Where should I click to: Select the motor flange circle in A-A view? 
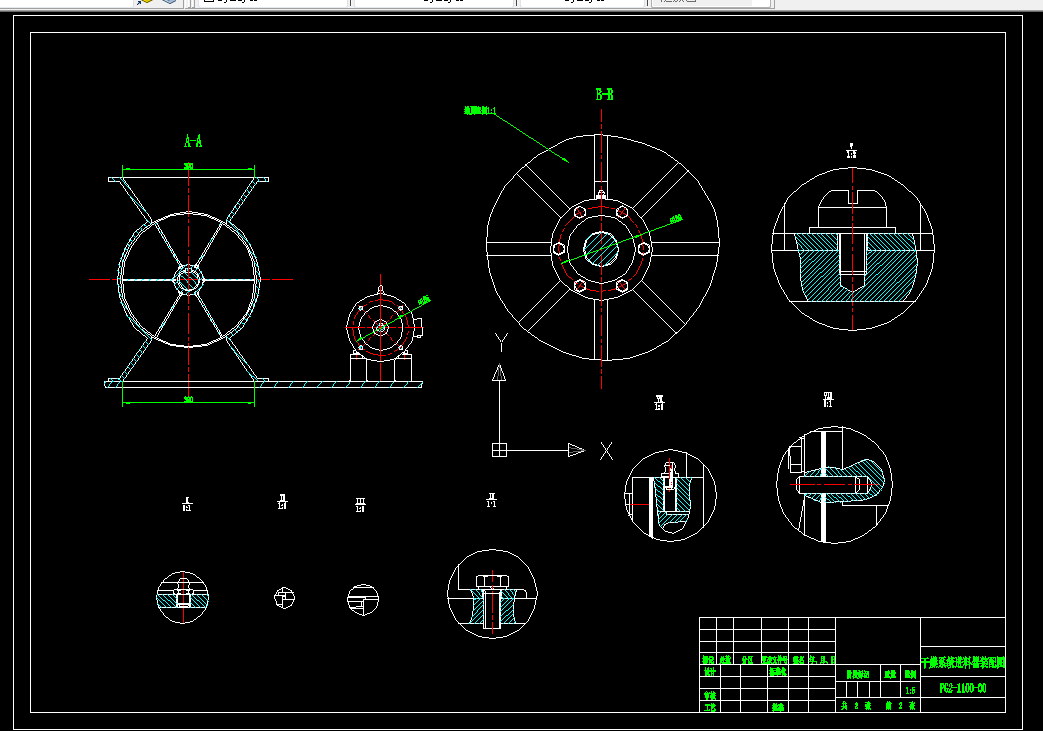point(380,327)
